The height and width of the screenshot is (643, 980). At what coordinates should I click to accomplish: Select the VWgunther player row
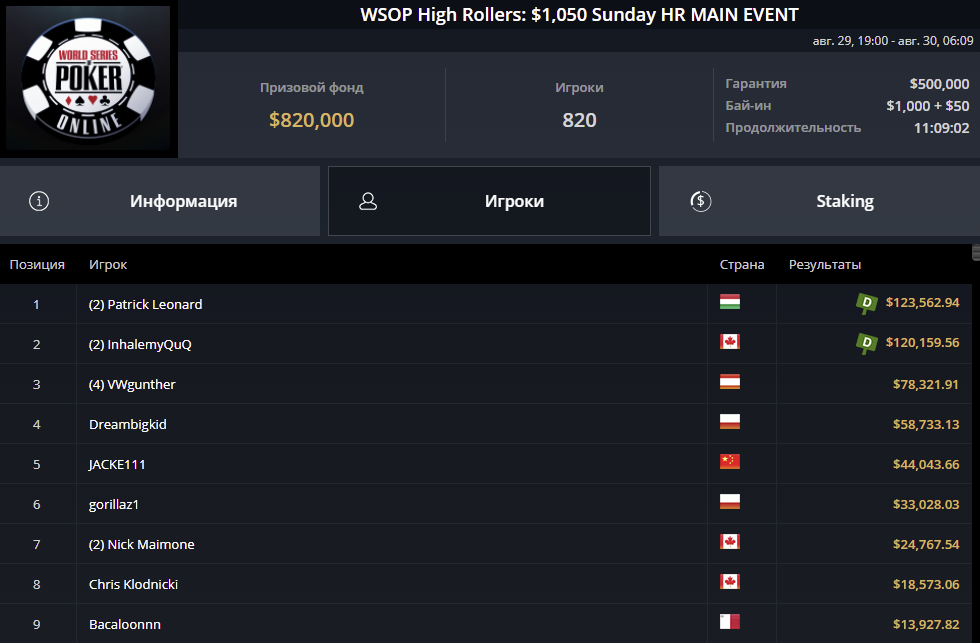486,384
